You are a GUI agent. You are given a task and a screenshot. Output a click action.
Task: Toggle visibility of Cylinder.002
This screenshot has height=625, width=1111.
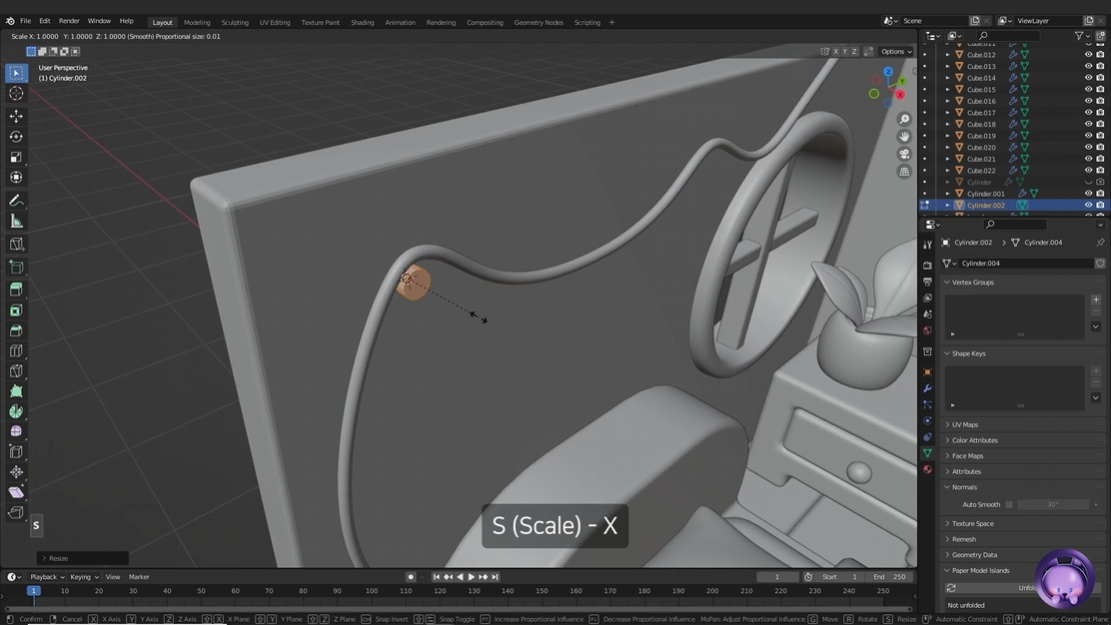click(1088, 205)
